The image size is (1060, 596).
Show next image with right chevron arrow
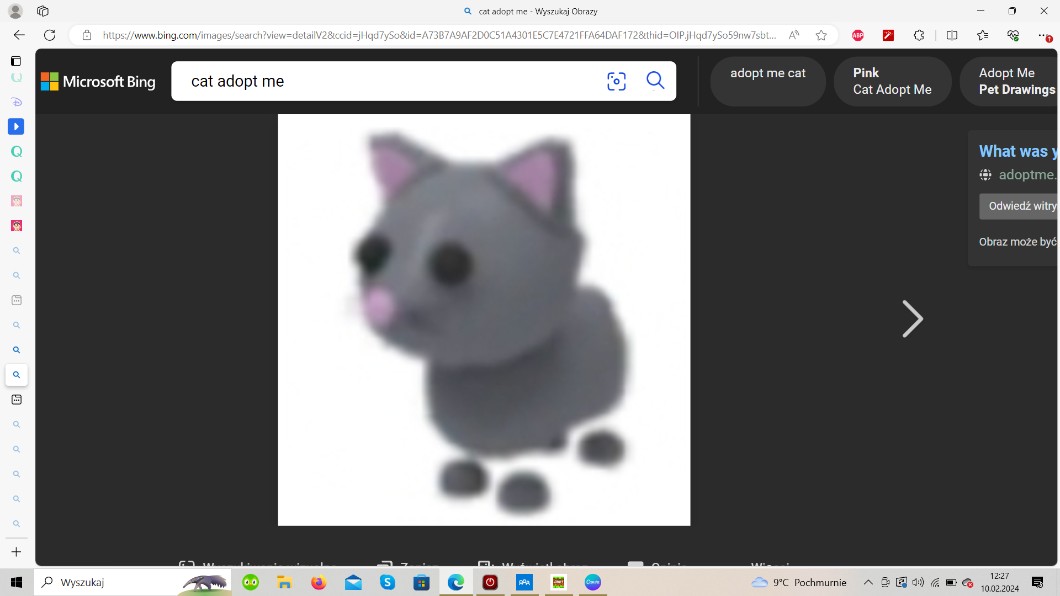911,319
